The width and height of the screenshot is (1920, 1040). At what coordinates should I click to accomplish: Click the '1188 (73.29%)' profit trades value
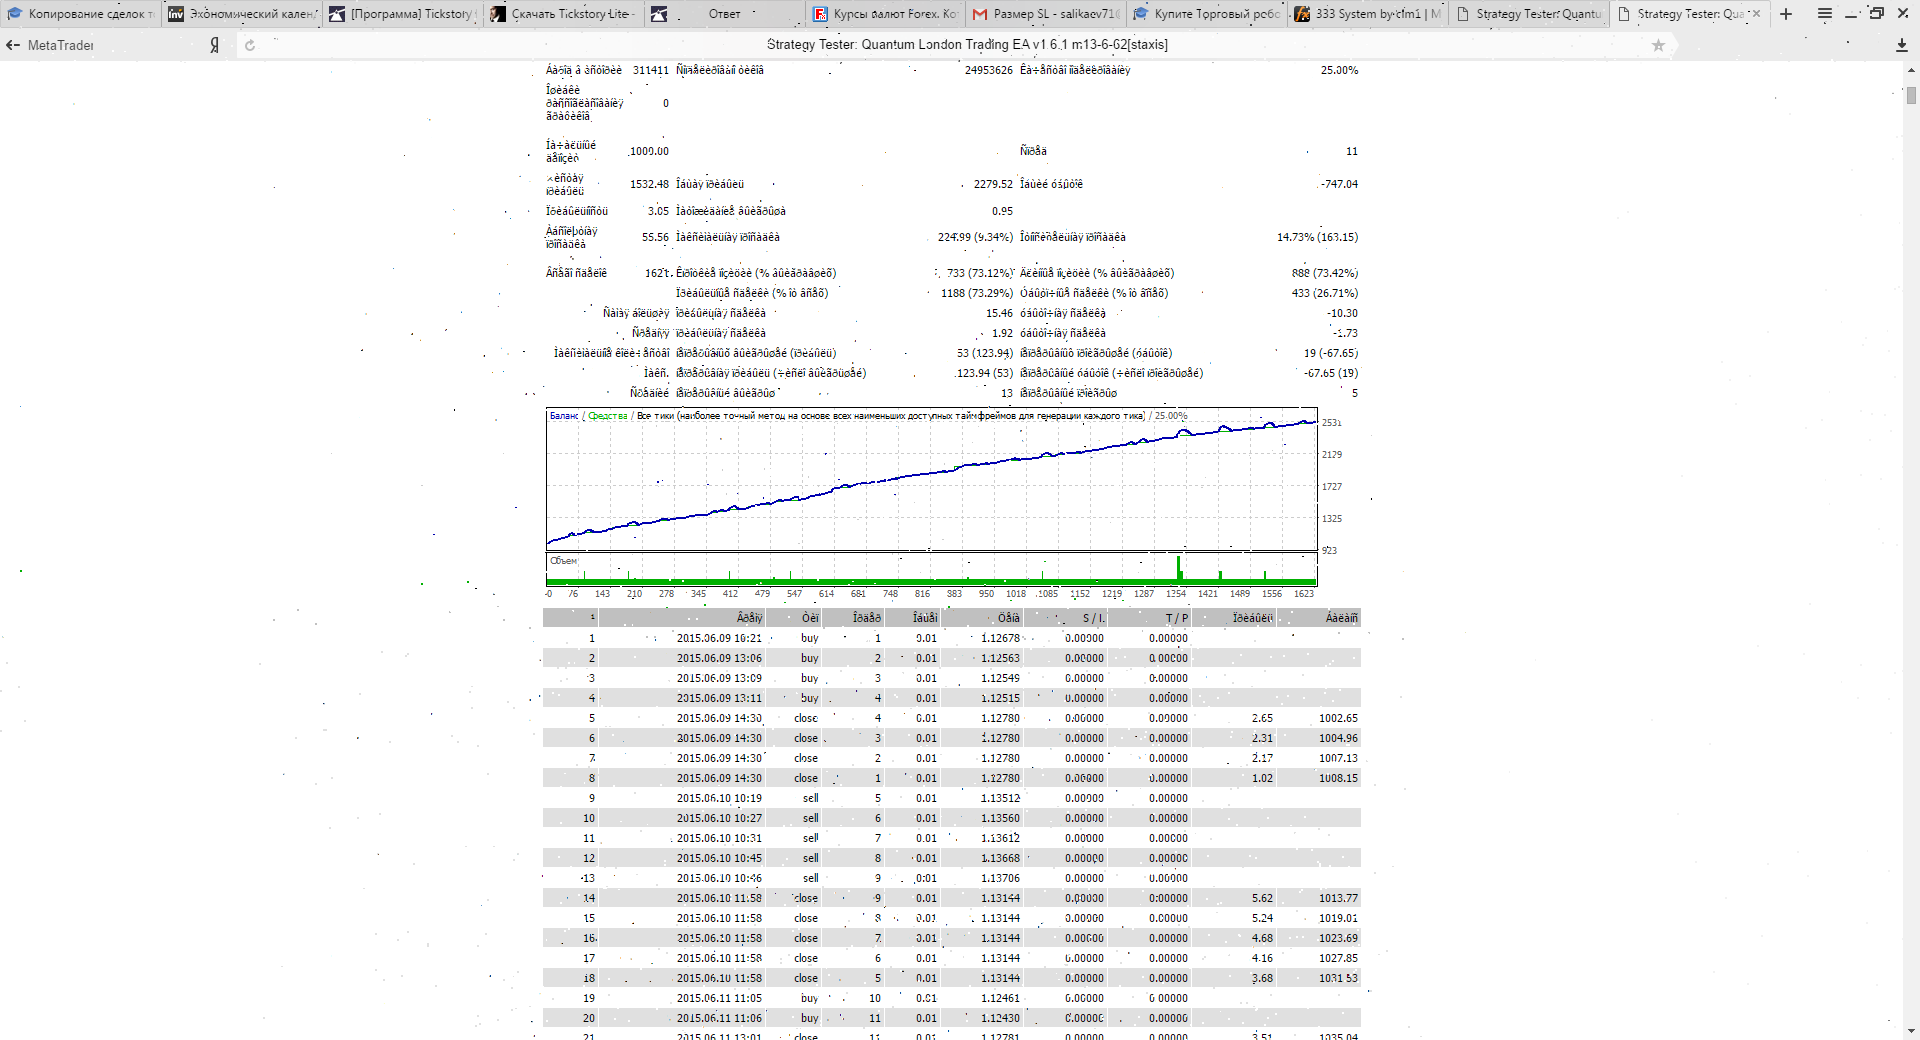point(977,293)
